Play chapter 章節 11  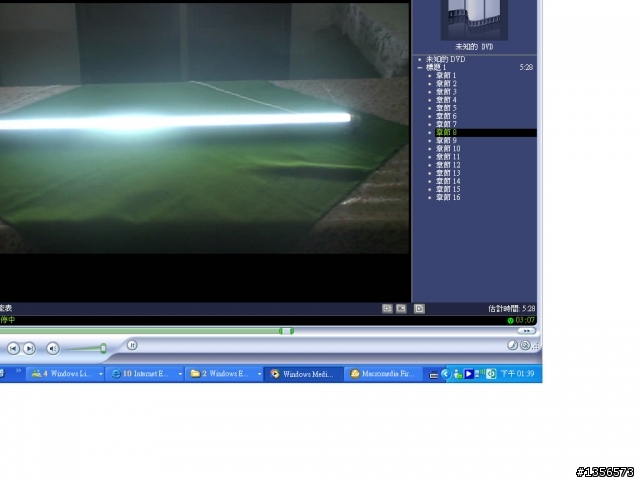448,157
